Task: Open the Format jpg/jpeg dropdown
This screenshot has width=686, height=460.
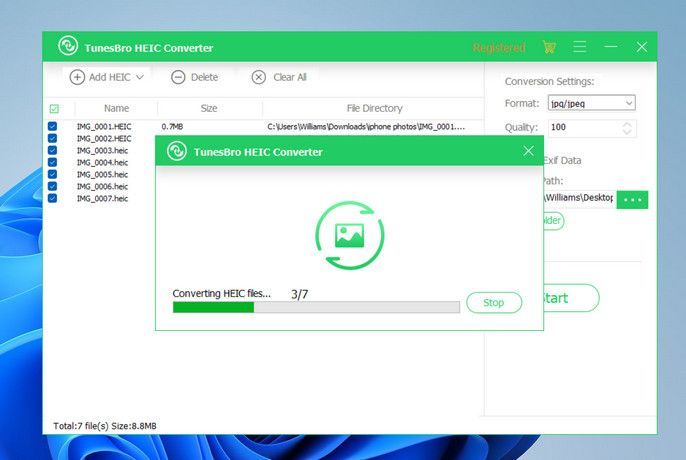Action: click(592, 103)
